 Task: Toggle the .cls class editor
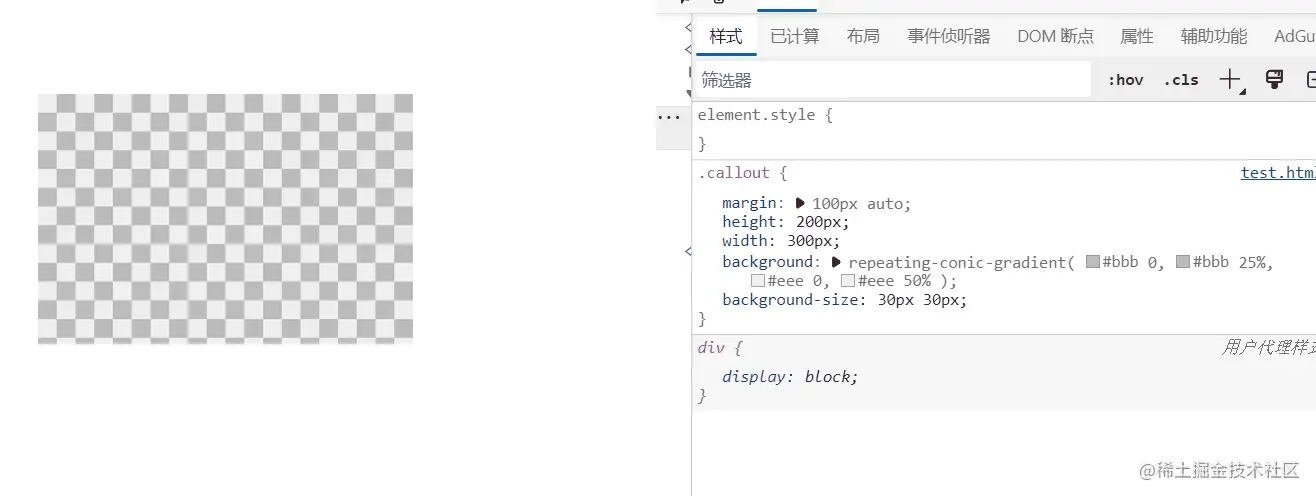1181,80
